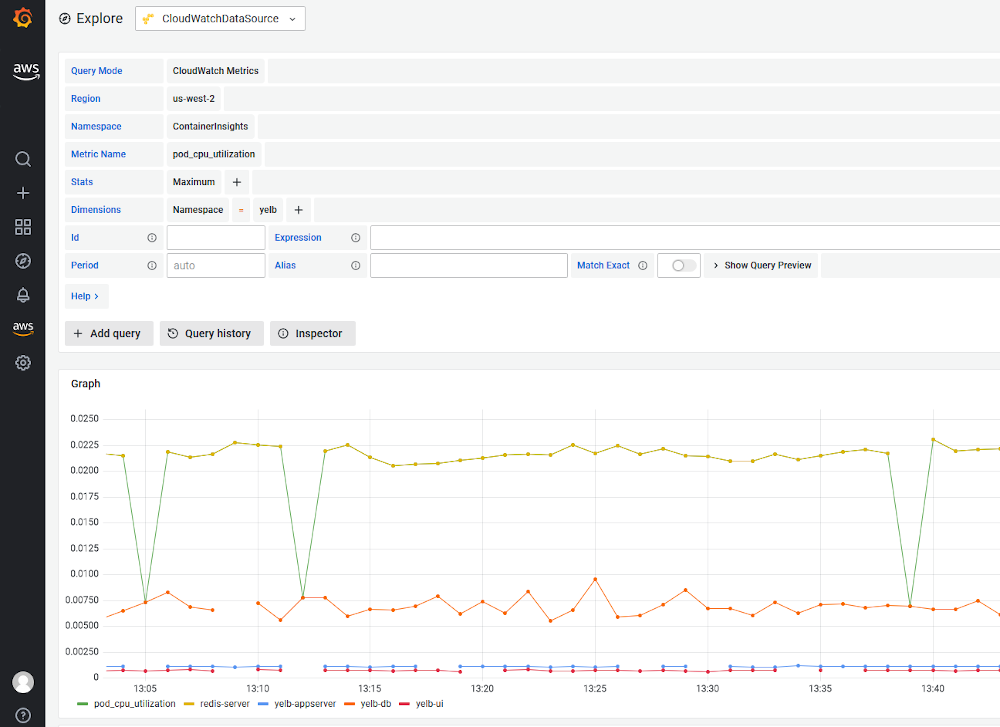Click the Create (plus) sidebar icon
1000x727 pixels.
(22, 193)
